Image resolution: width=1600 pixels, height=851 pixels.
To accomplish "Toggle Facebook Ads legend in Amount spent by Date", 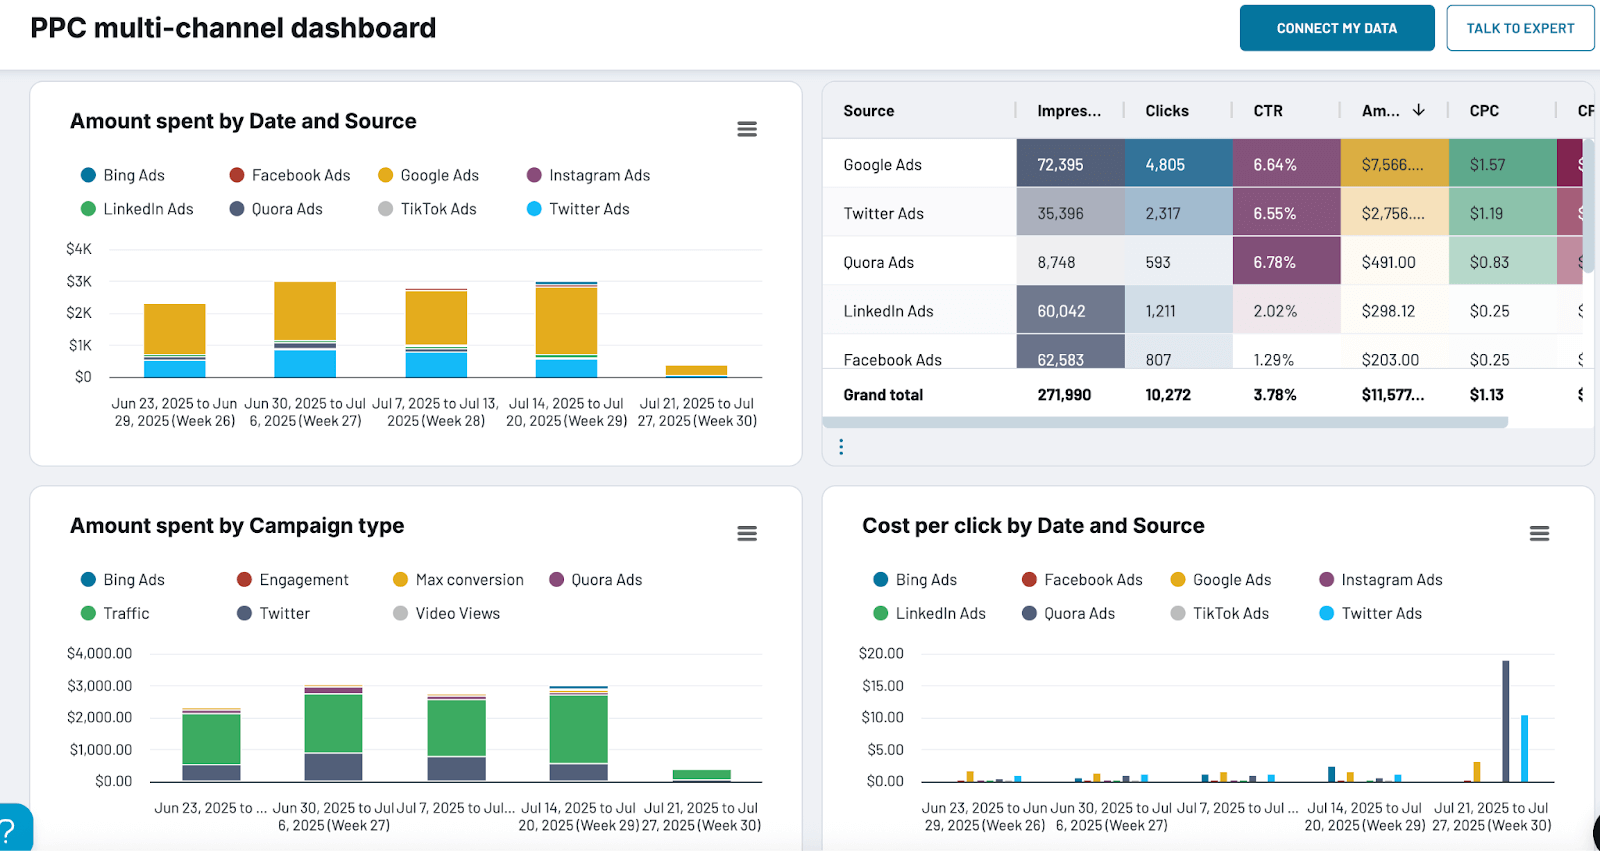I will point(300,175).
